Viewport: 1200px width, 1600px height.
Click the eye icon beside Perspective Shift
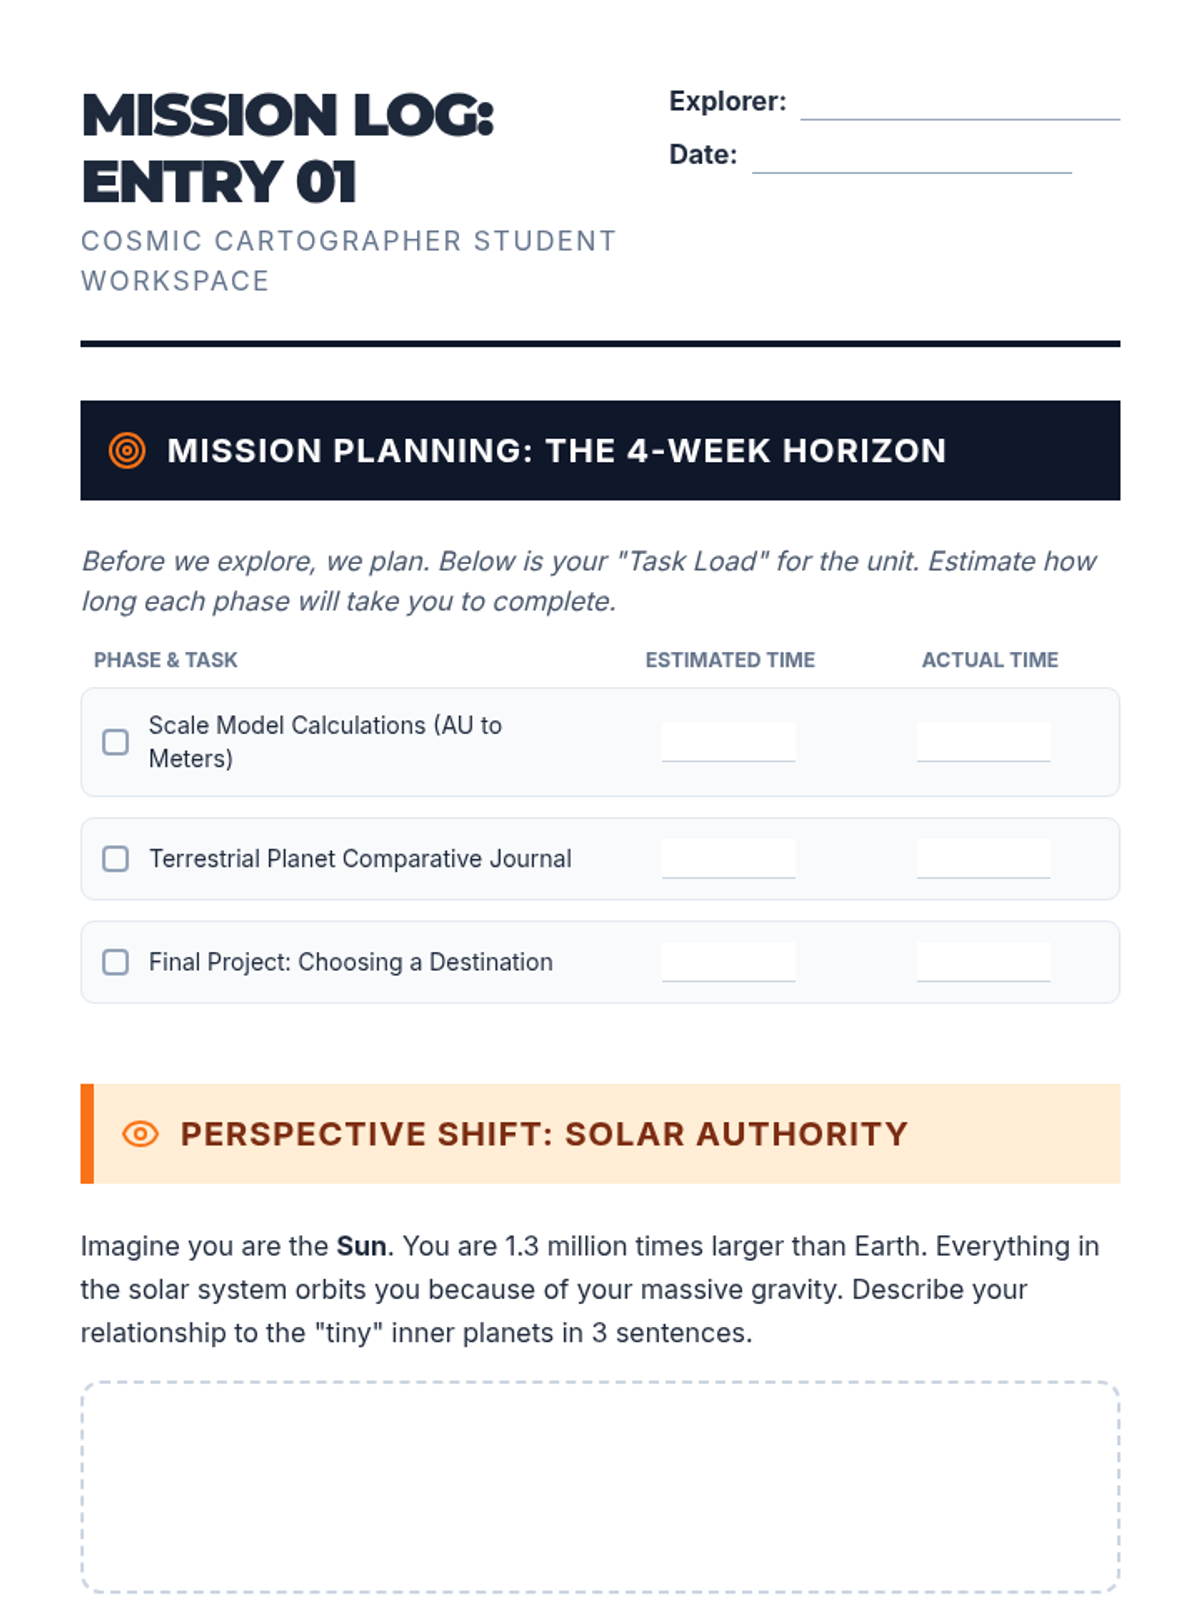tap(140, 1134)
